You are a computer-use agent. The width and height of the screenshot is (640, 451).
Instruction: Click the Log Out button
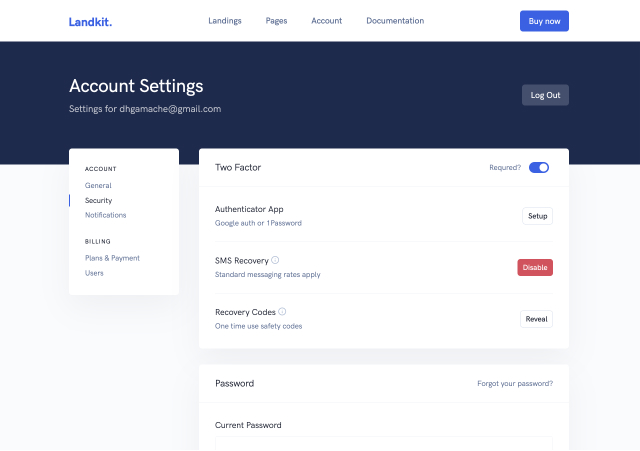[545, 95]
